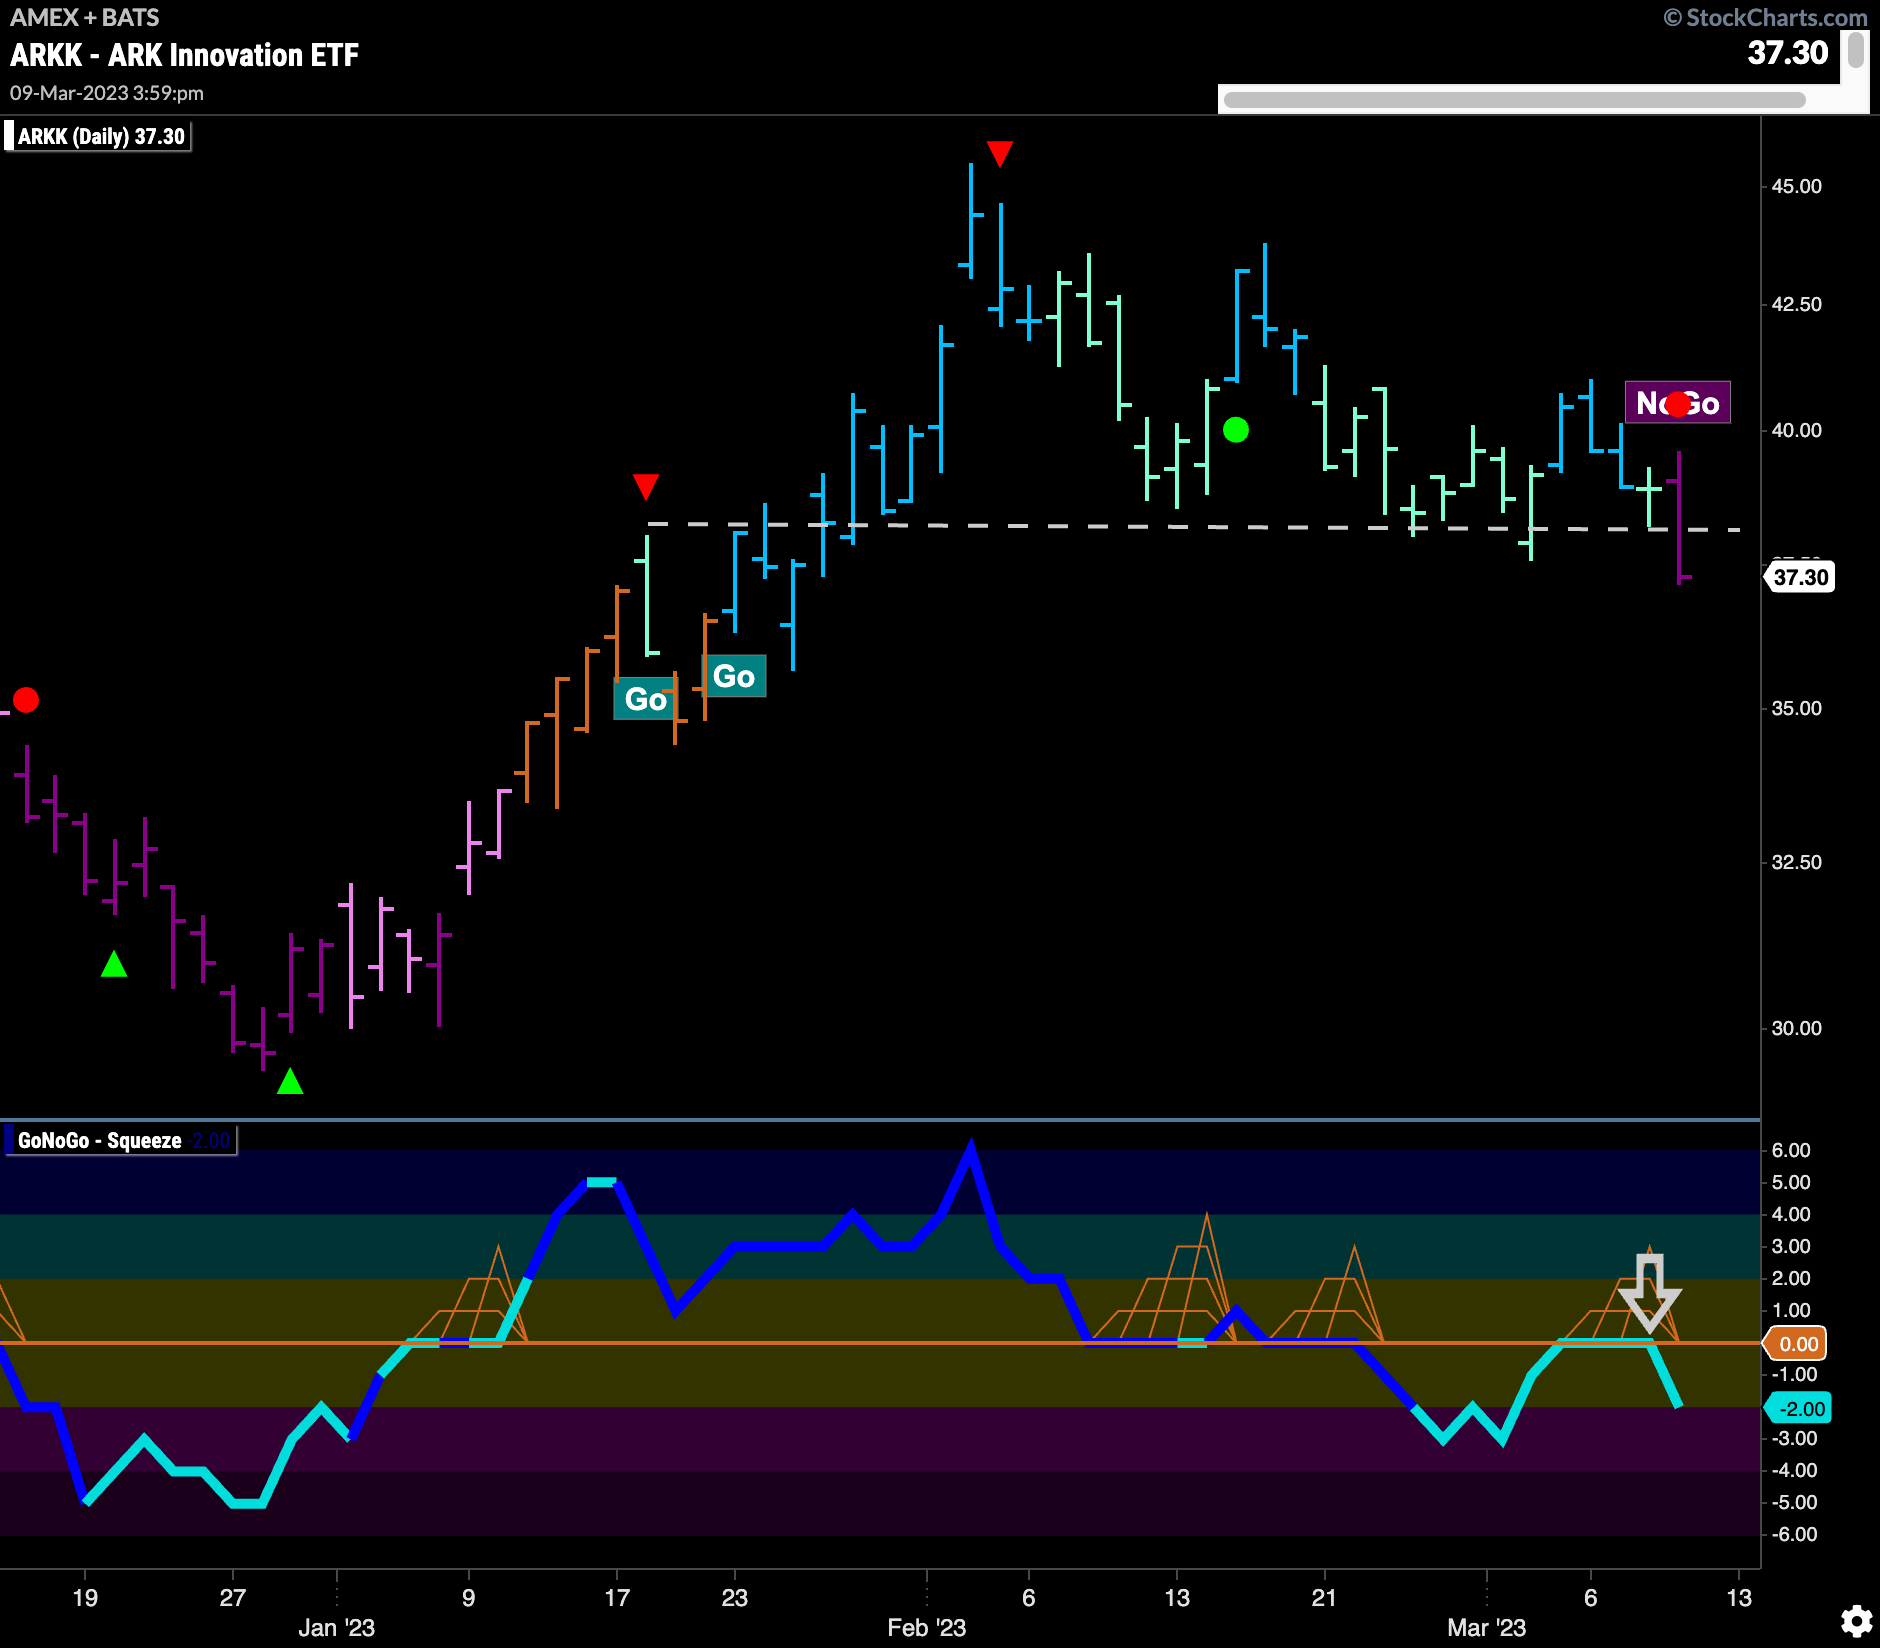Click the NoGo purple label on chart
The height and width of the screenshot is (1648, 1880).
pos(1677,403)
